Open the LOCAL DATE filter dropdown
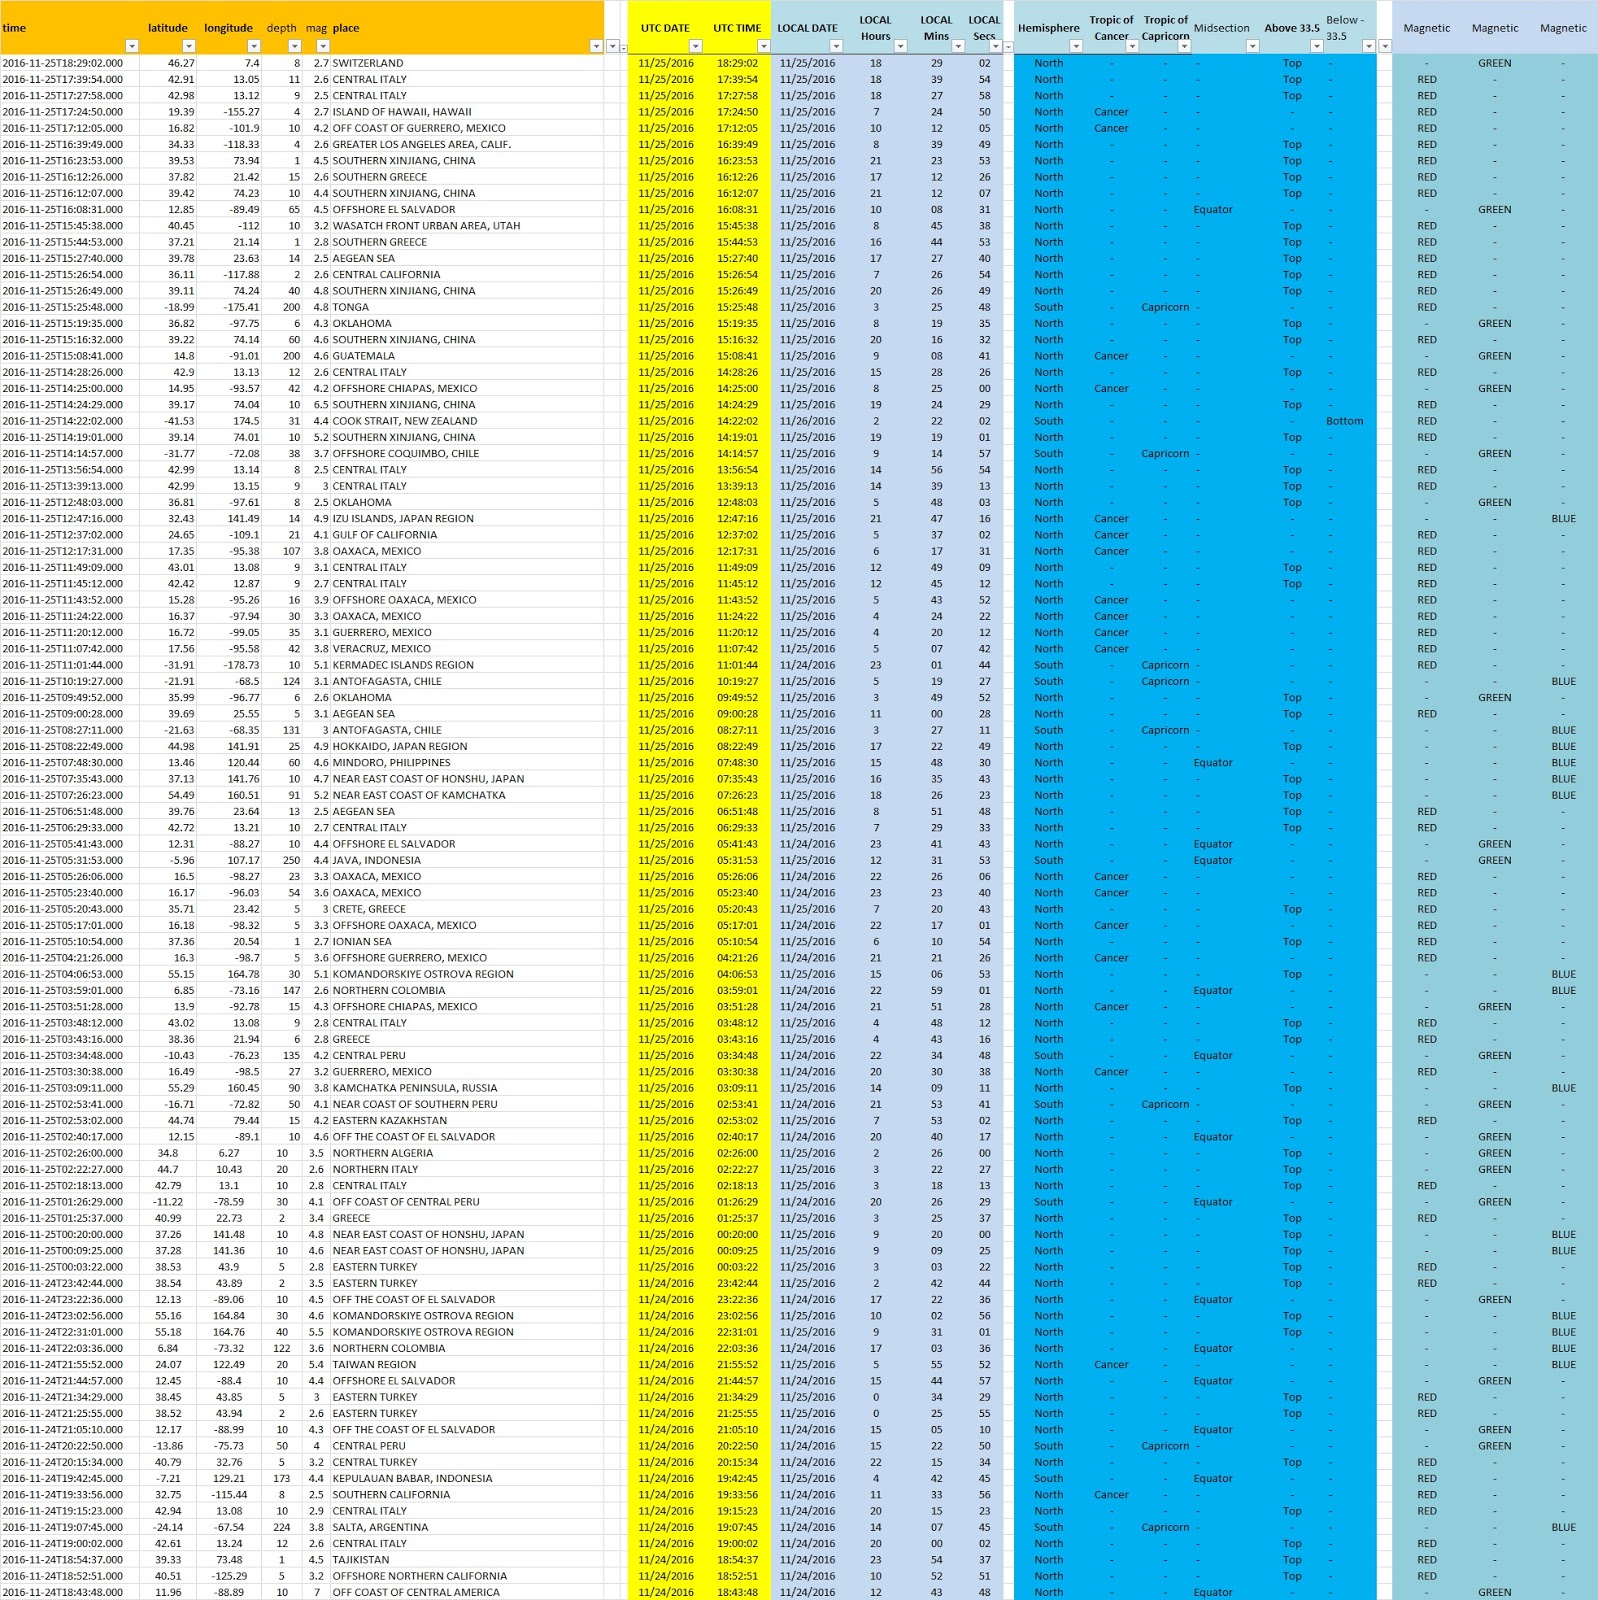The width and height of the screenshot is (1598, 1600). pyautogui.click(x=836, y=46)
